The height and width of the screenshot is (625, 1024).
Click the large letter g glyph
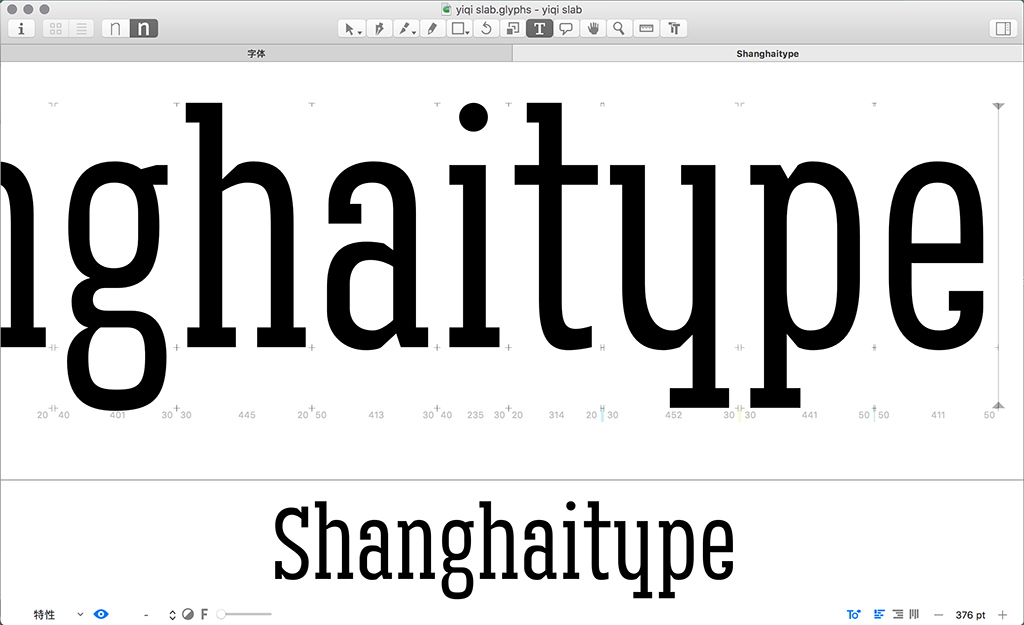(x=118, y=287)
